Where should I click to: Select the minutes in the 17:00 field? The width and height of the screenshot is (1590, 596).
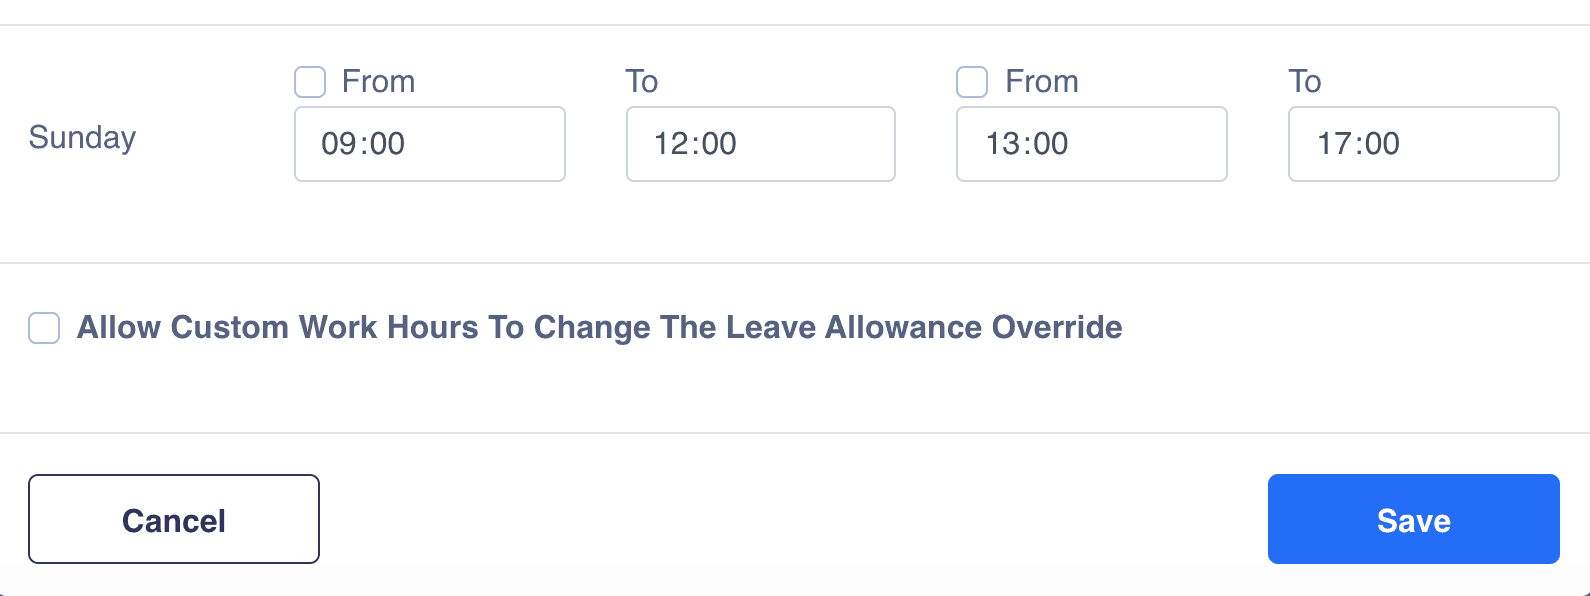point(1383,144)
